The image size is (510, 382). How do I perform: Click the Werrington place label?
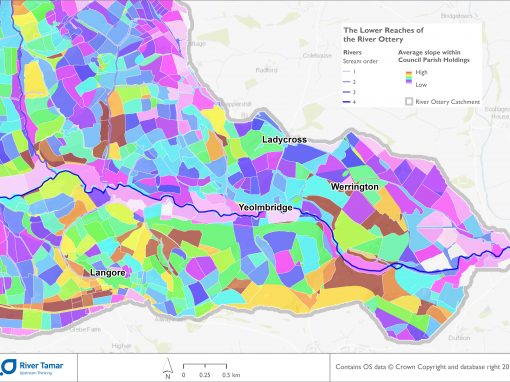click(355, 187)
